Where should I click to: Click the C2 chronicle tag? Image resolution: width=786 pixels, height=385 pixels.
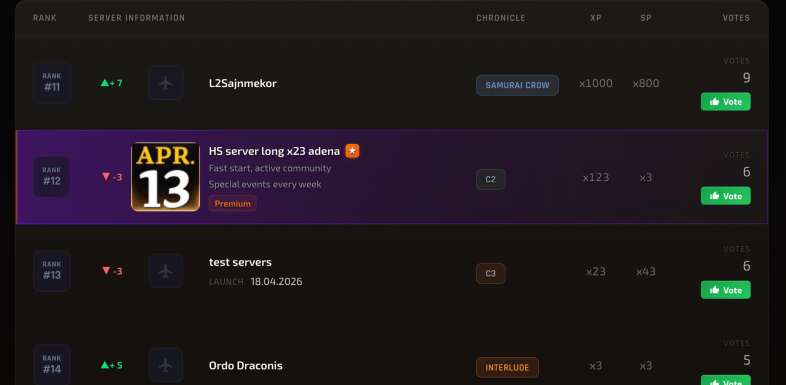point(491,179)
